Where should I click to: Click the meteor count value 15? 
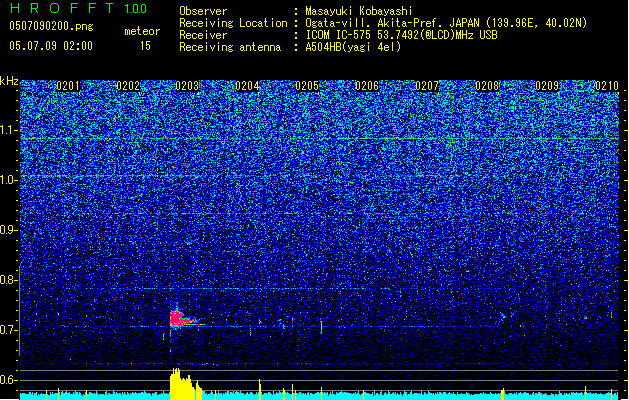(x=145, y=46)
